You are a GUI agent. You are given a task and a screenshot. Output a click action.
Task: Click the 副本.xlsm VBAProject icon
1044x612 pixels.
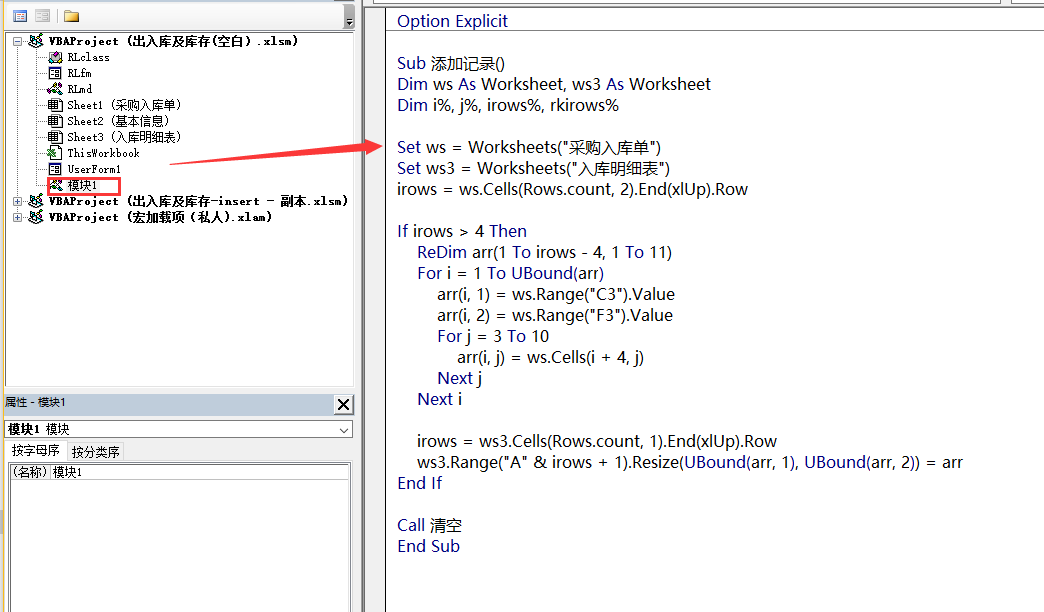[x=36, y=201]
